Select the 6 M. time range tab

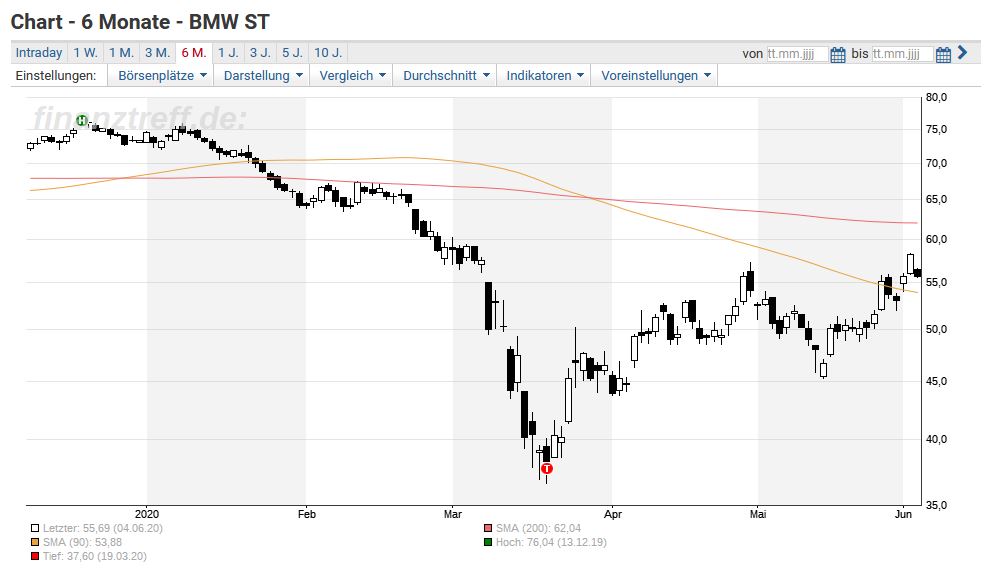(x=194, y=53)
